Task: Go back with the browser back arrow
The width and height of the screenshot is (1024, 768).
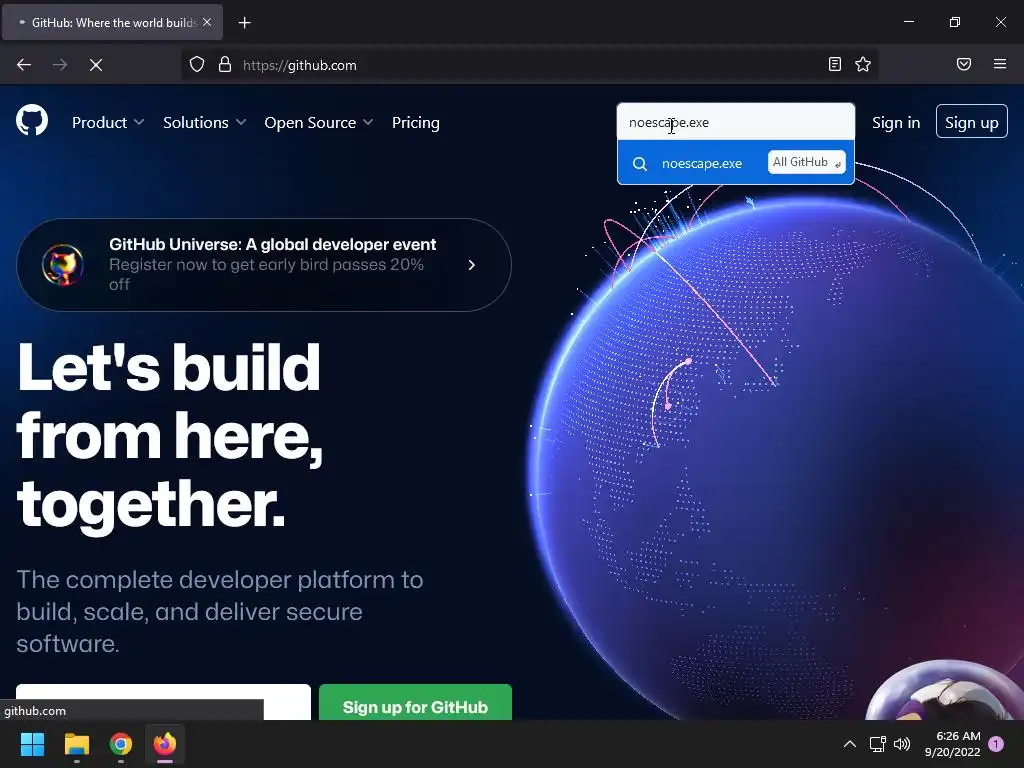Action: click(24, 65)
